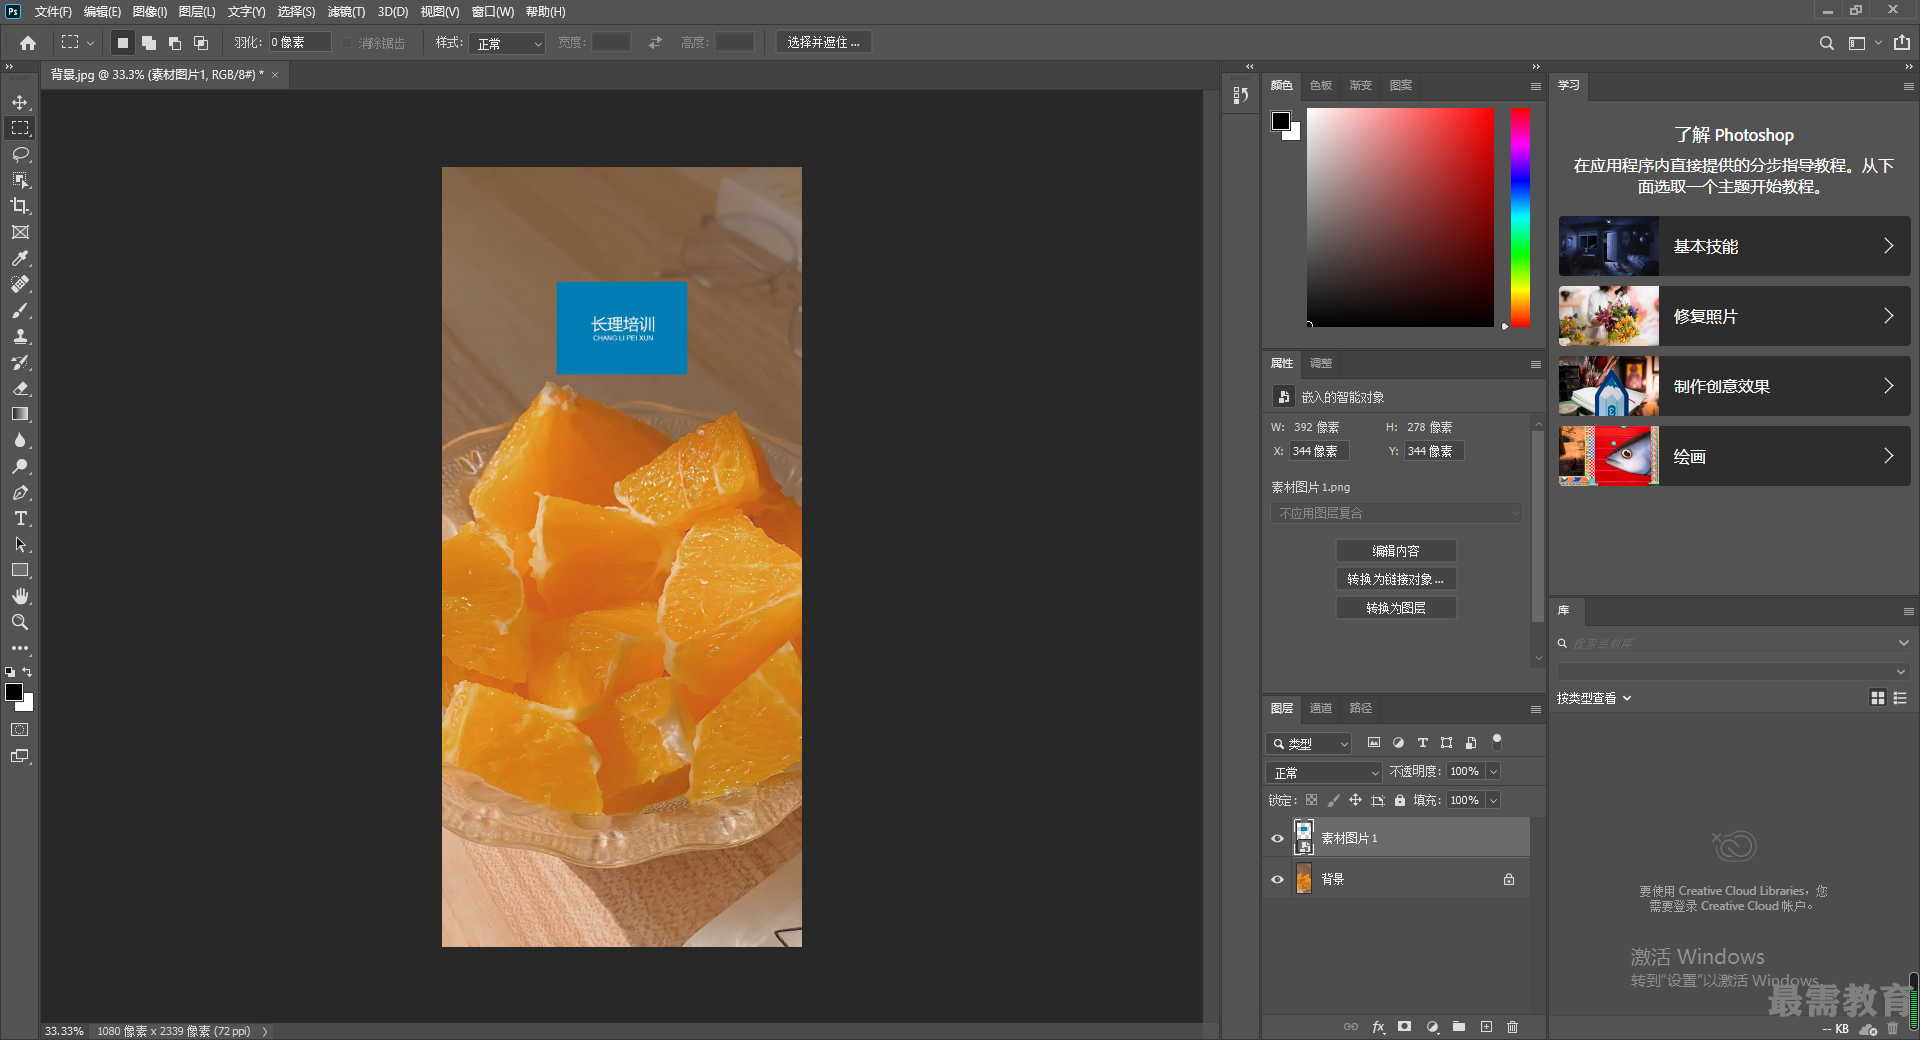Select the Move tool

coord(20,102)
